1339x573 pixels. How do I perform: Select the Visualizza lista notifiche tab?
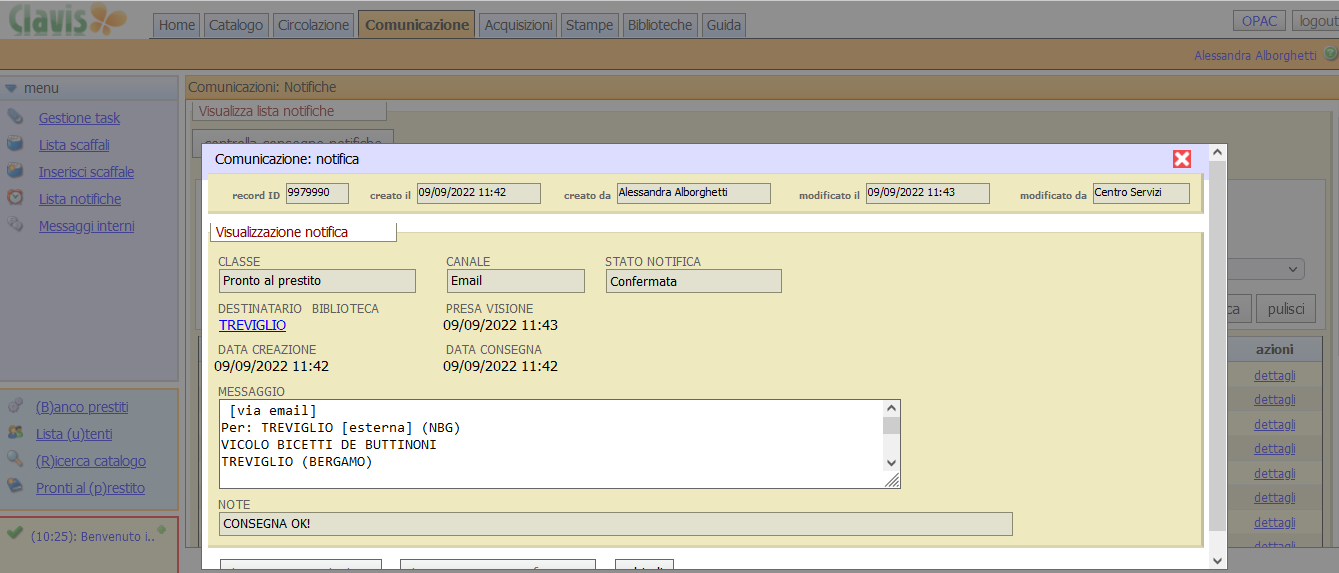[289, 111]
